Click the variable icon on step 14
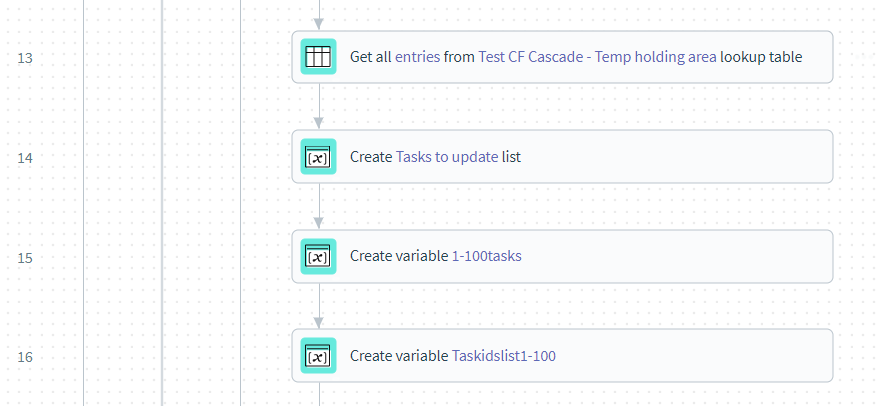 pos(318,157)
